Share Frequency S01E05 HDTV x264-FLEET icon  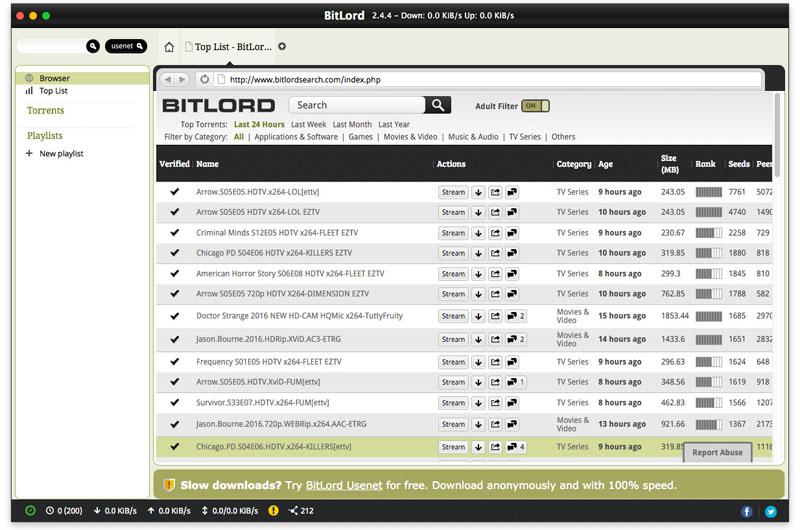coord(495,362)
